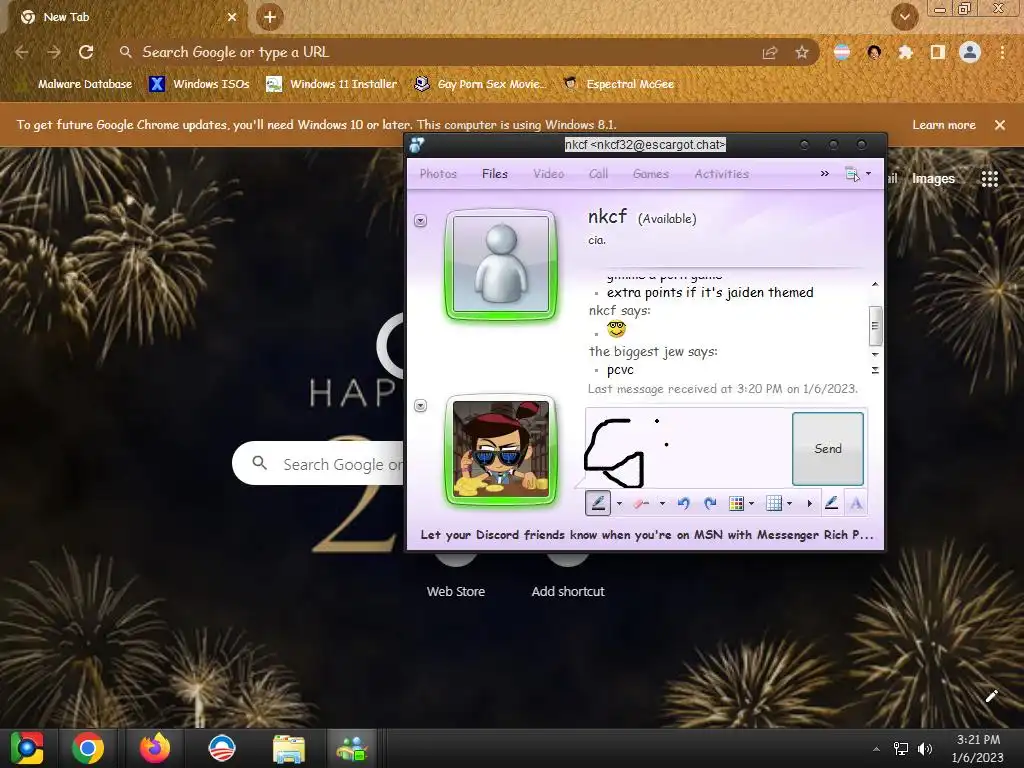Image resolution: width=1024 pixels, height=768 pixels.
Task: Open Firefox from the taskbar
Action: tap(155, 748)
